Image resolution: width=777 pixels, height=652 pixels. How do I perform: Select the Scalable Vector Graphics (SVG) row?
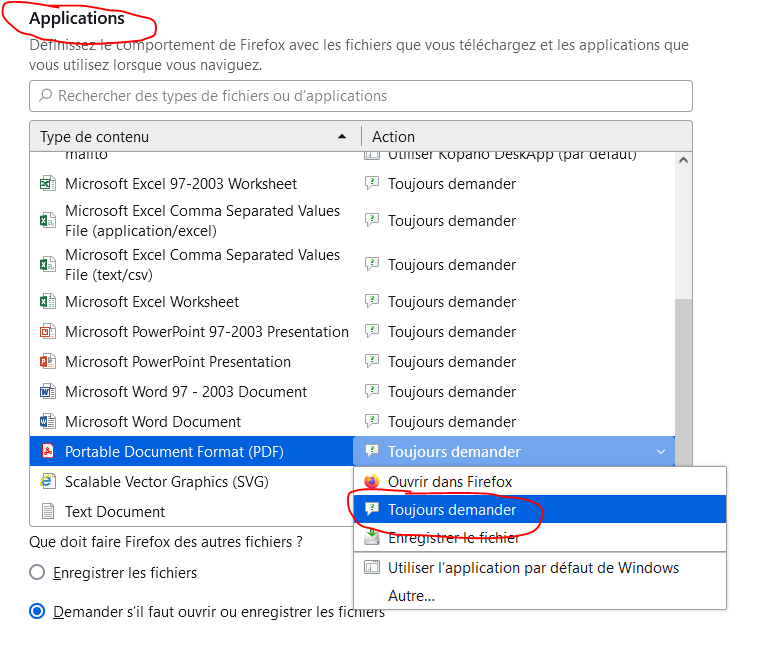pyautogui.click(x=192, y=481)
